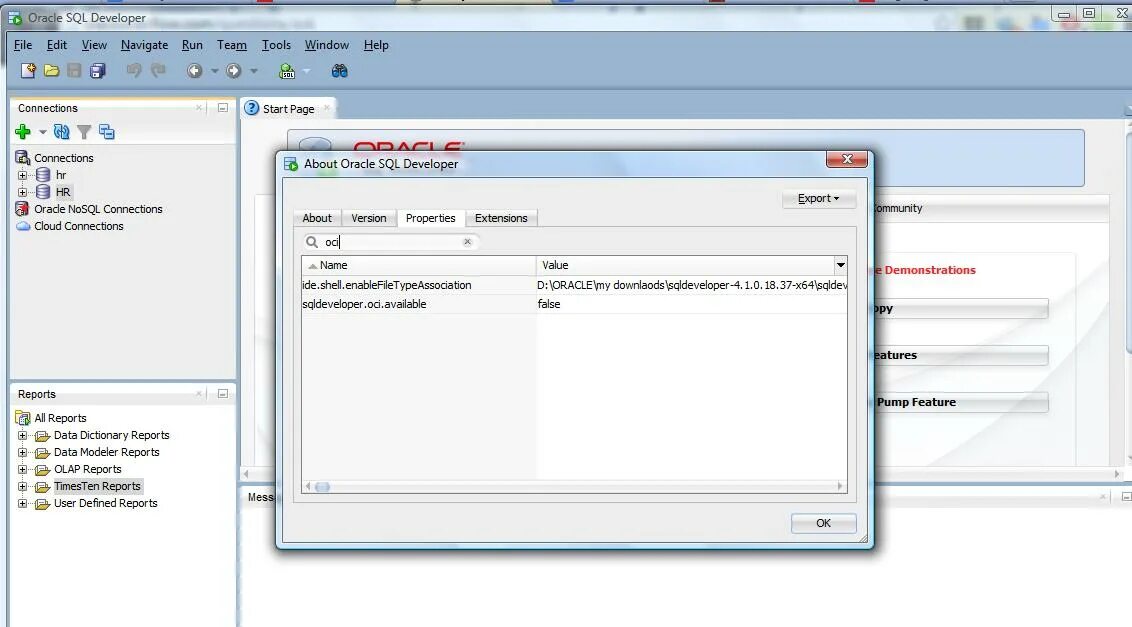Screen dimensions: 1132x627
Task: Expand TimesTen Reports folder
Action: pyautogui.click(x=22, y=486)
